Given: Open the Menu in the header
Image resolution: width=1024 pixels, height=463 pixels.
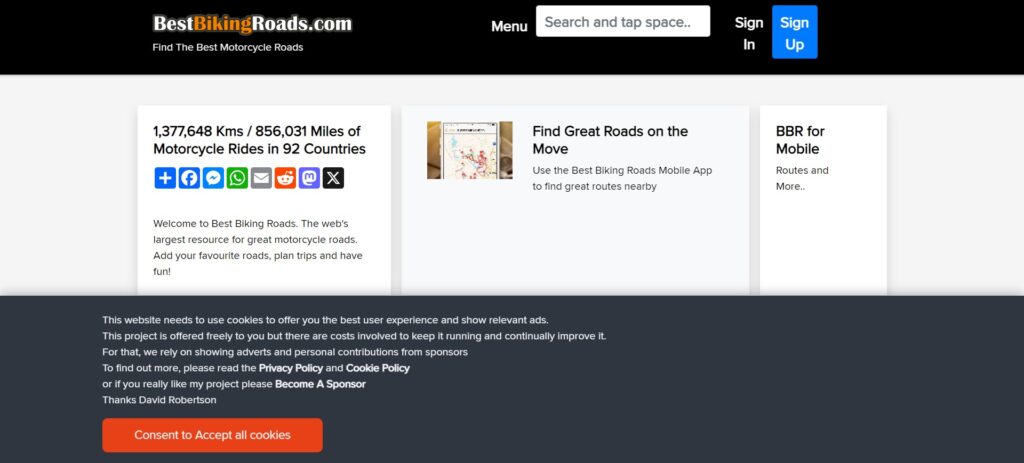Looking at the screenshot, I should point(509,26).
